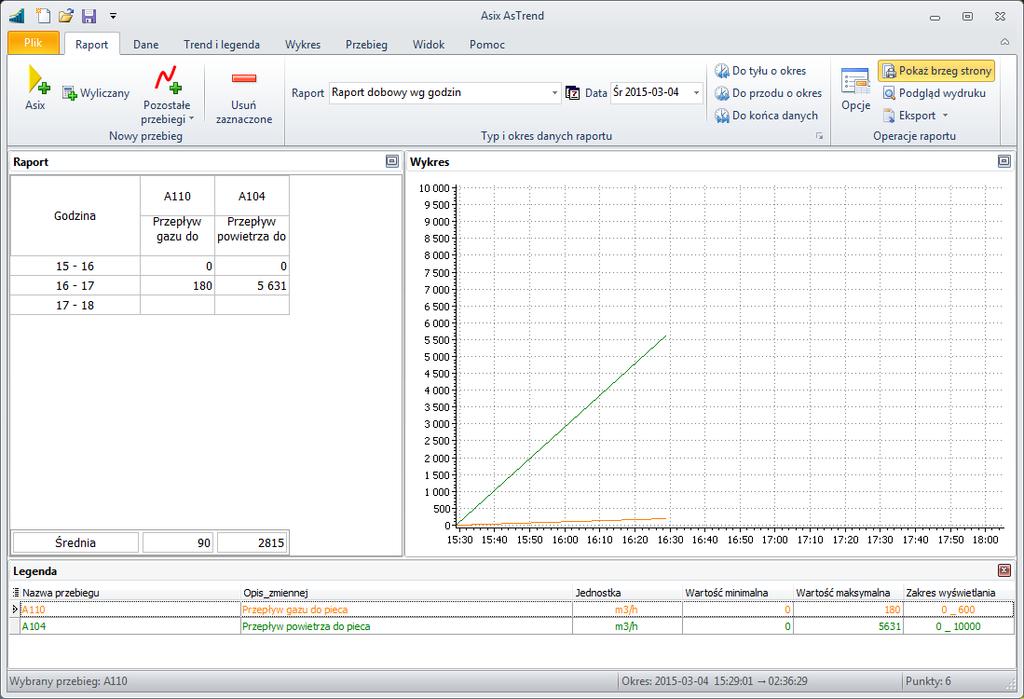Click the Średnia value 90
Image resolution: width=1024 pixels, height=699 pixels.
coord(178,542)
